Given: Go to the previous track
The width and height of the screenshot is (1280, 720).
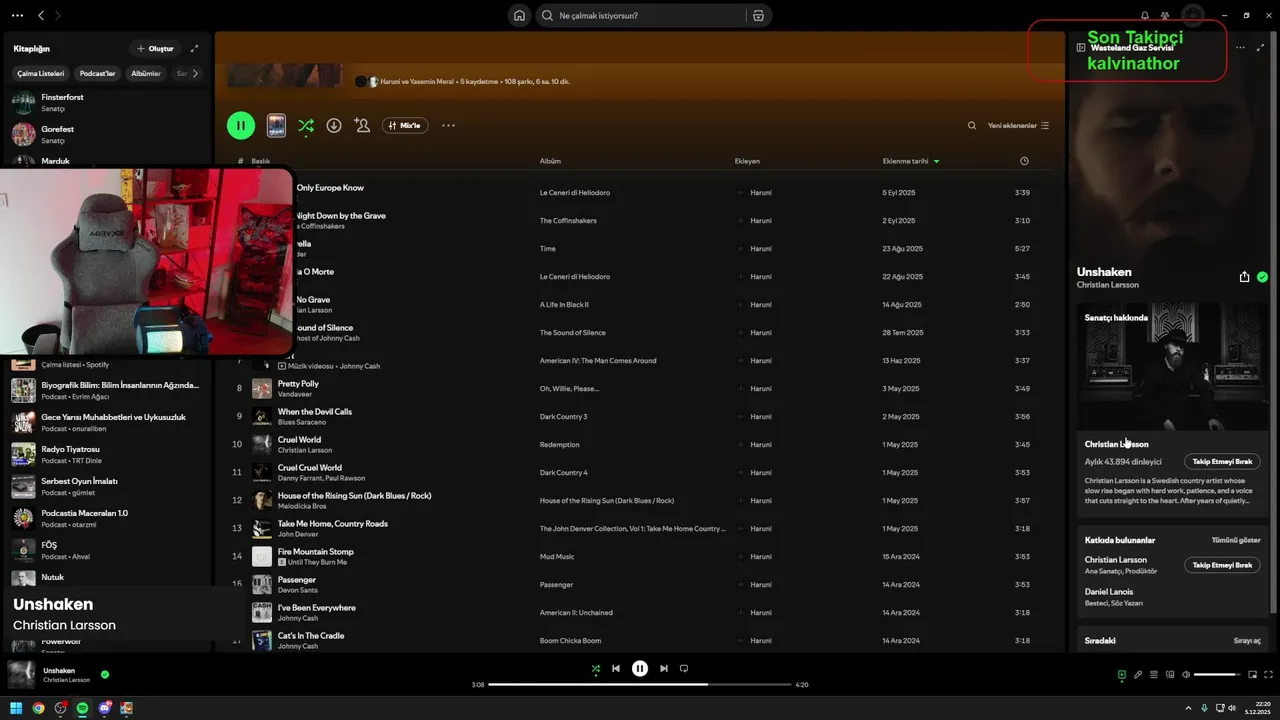Looking at the screenshot, I should click(616, 668).
